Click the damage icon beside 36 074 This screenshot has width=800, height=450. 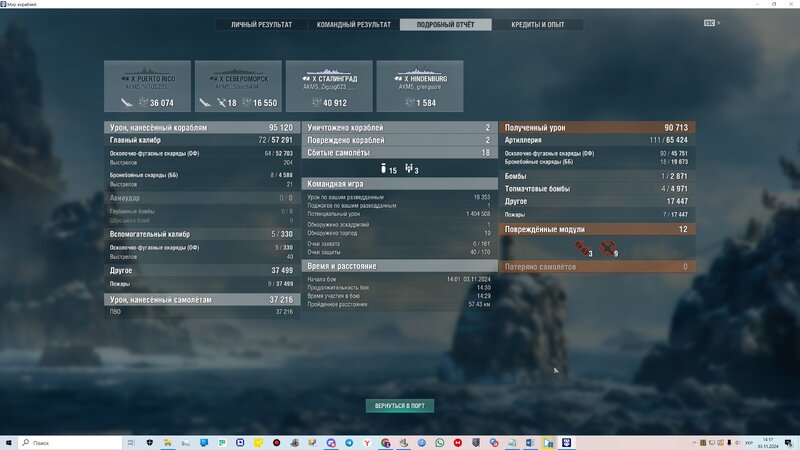tap(143, 103)
